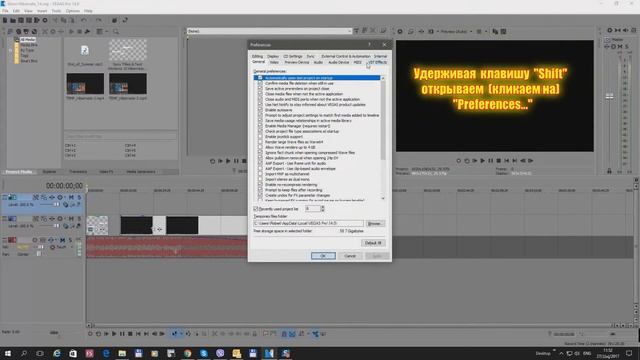Open the Video tab in Preferences
This screenshot has height=360, width=640.
(274, 62)
